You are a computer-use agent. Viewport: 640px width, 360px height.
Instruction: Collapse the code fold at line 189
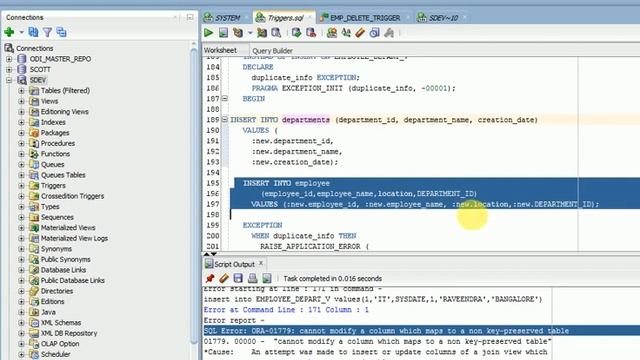[224, 120]
